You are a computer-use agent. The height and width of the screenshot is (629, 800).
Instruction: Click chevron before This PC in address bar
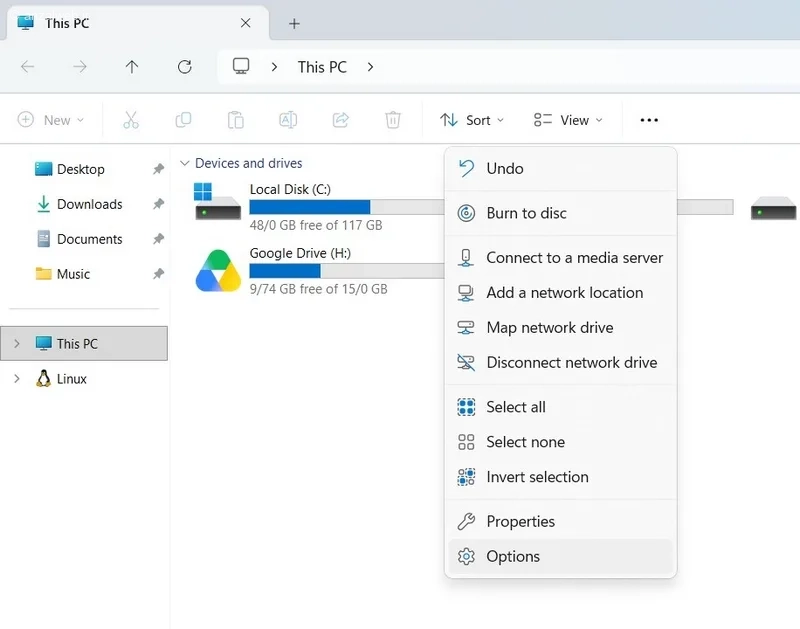pyautogui.click(x=274, y=67)
